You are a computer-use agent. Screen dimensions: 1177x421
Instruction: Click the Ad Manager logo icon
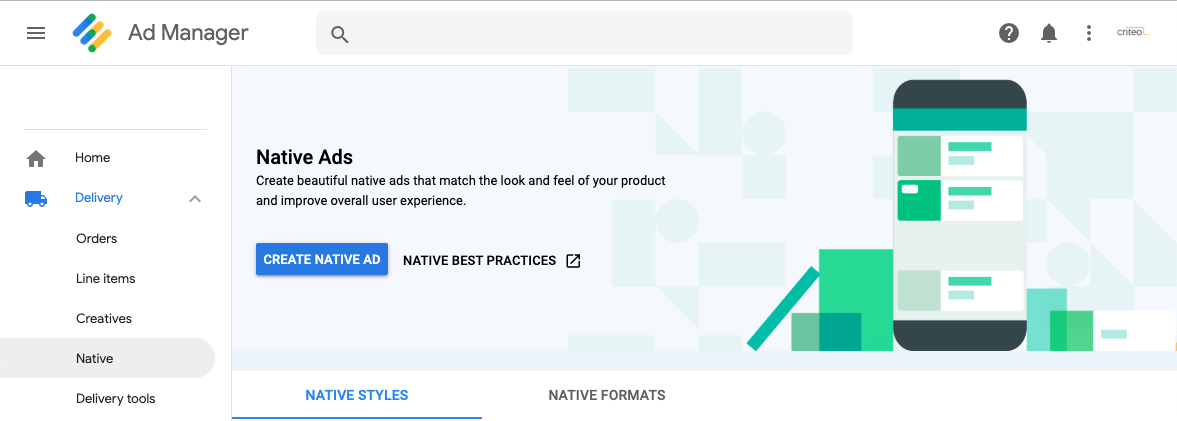[x=92, y=33]
